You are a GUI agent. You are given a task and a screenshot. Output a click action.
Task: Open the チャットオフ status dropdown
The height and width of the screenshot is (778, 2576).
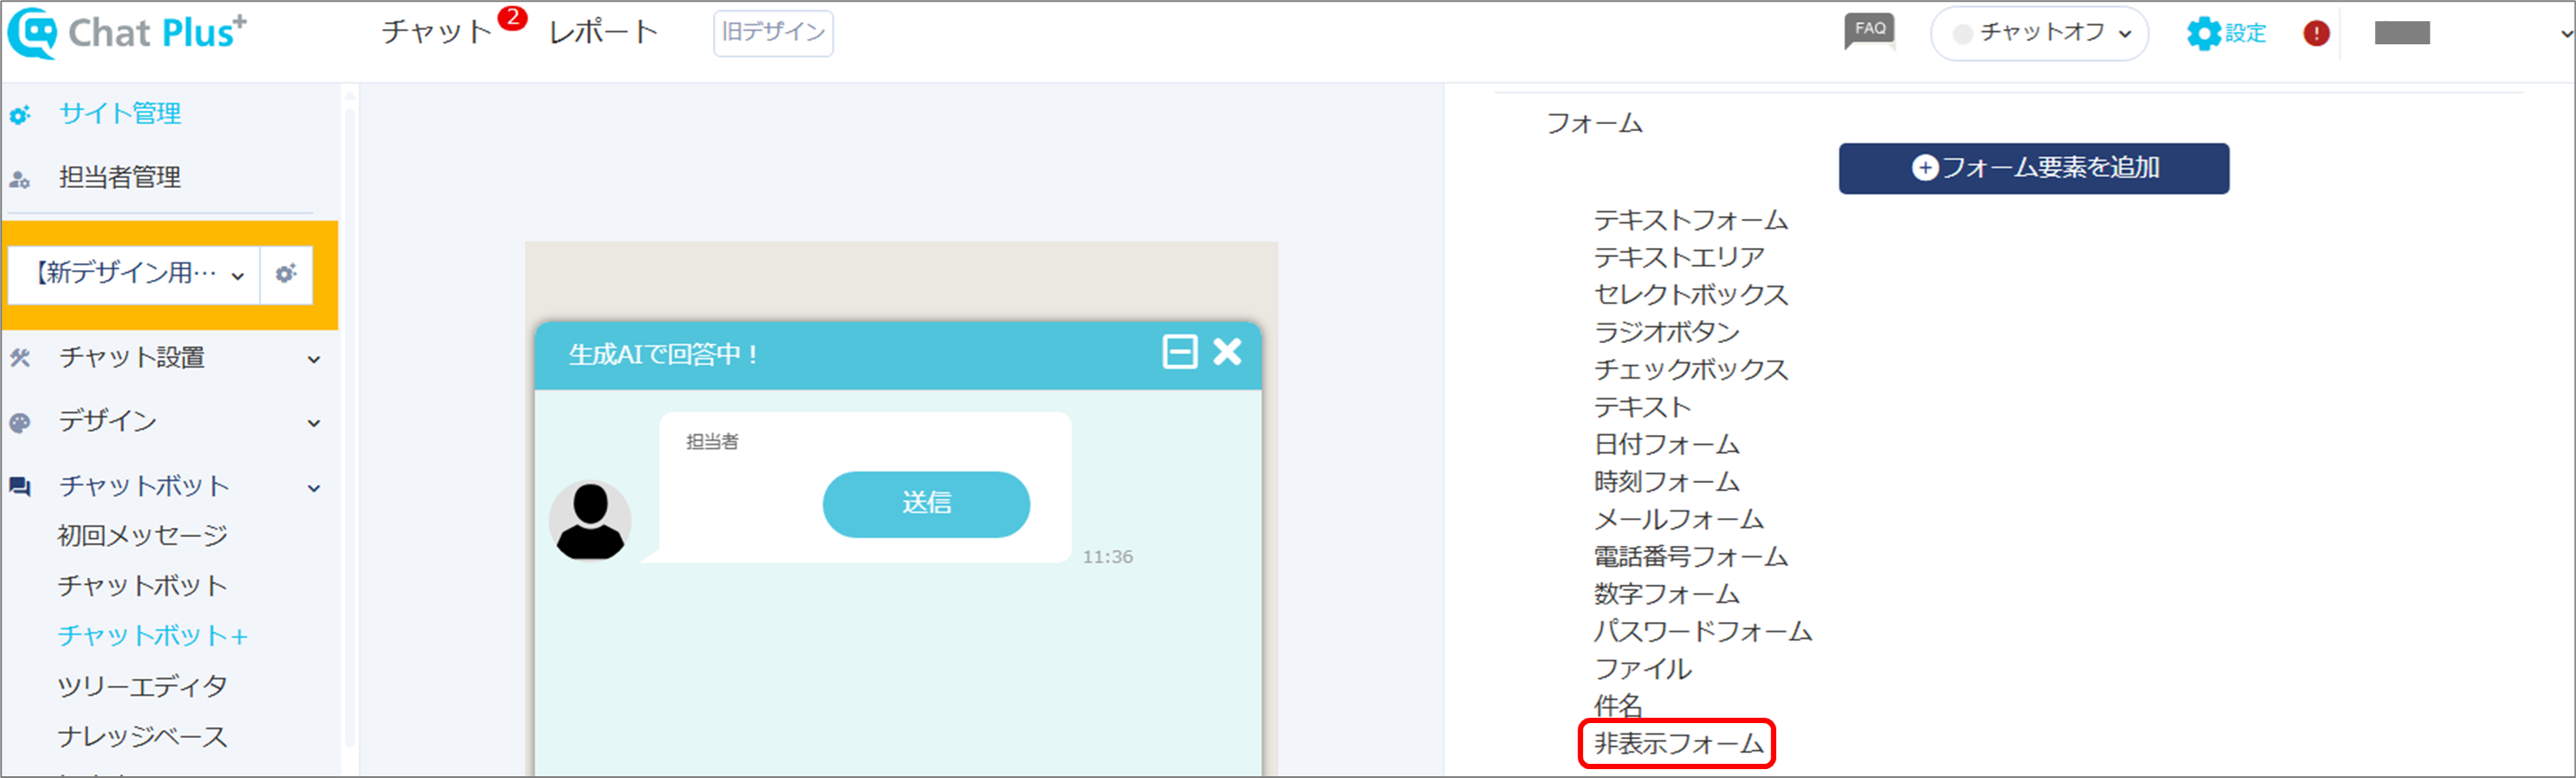(2039, 33)
